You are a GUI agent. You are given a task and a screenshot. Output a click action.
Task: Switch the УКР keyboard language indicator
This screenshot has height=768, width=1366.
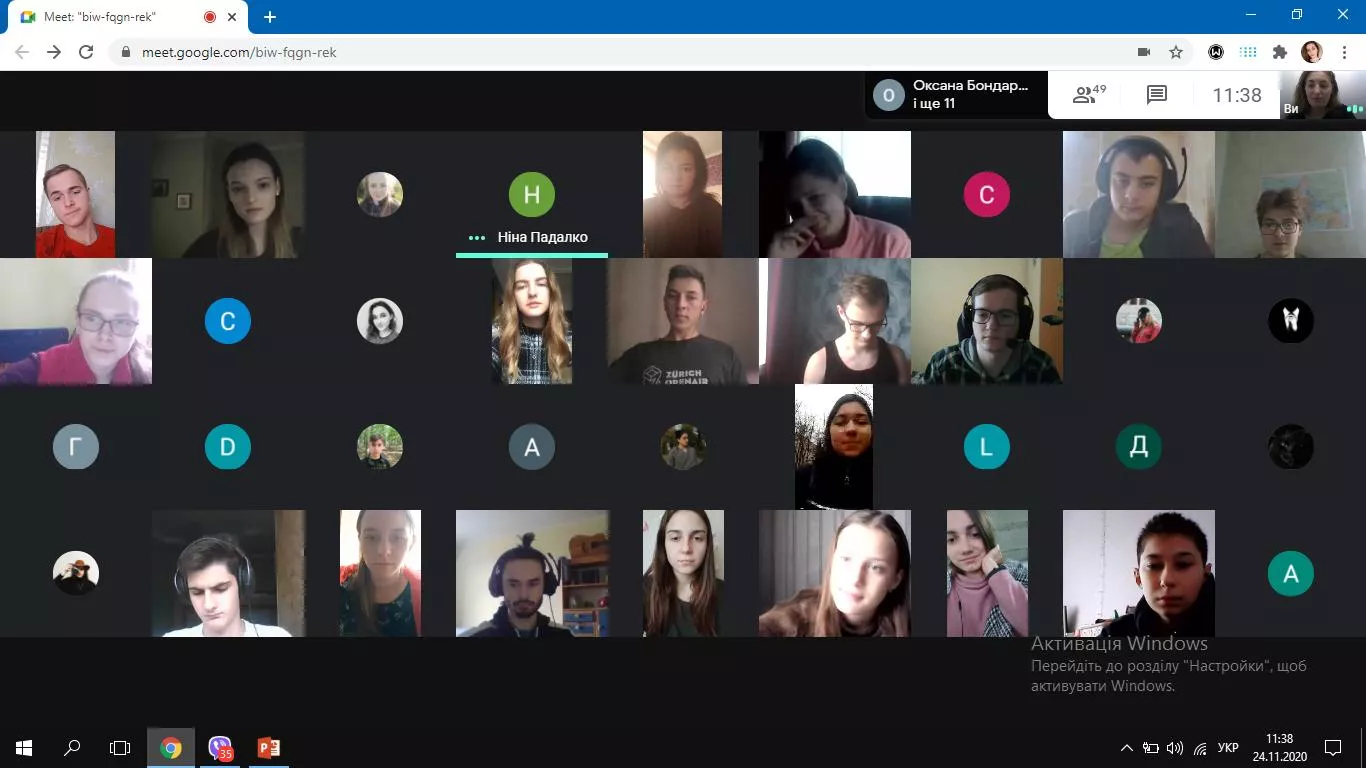coord(1228,748)
